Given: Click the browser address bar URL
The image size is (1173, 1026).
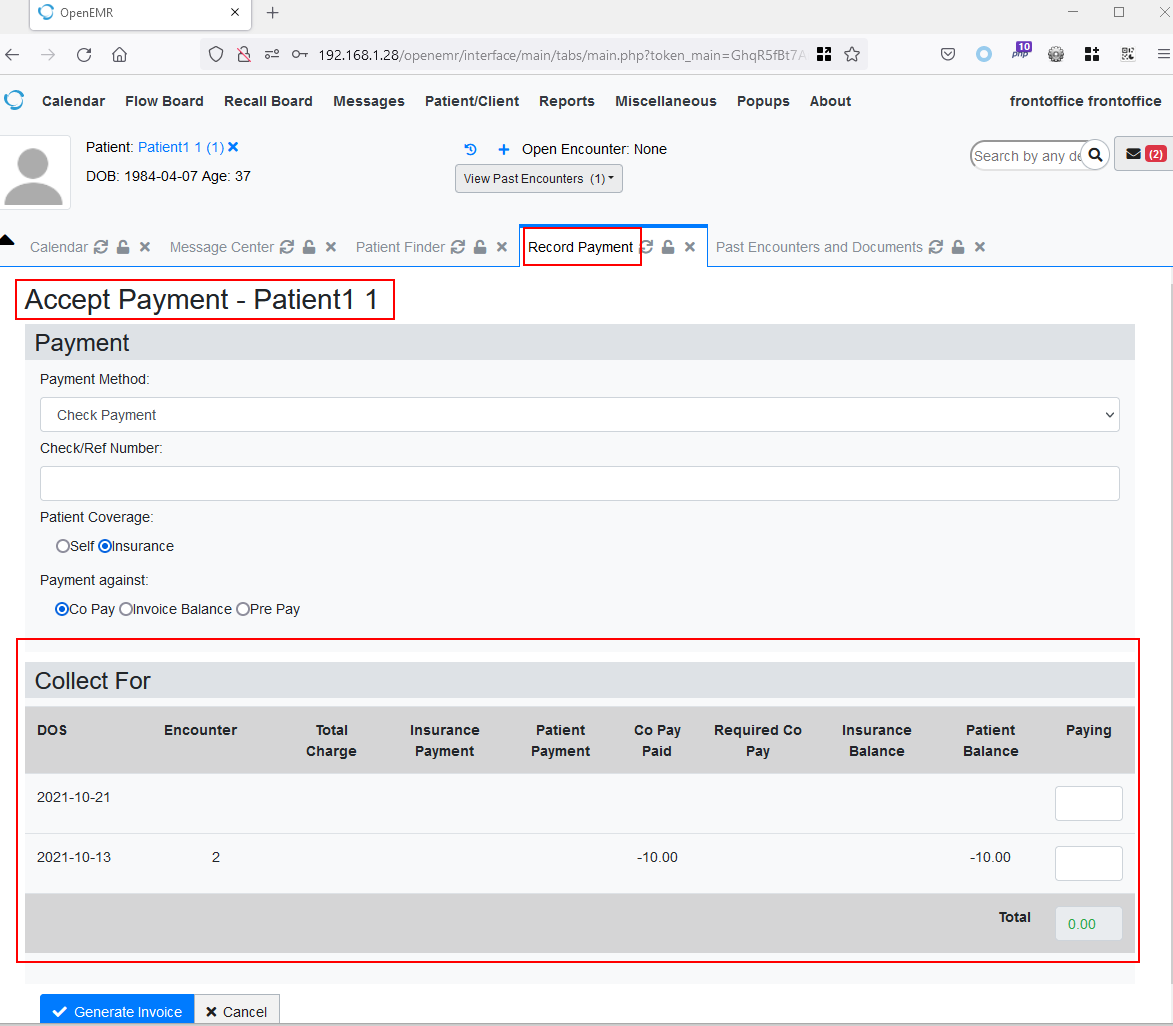Looking at the screenshot, I should click(x=562, y=55).
